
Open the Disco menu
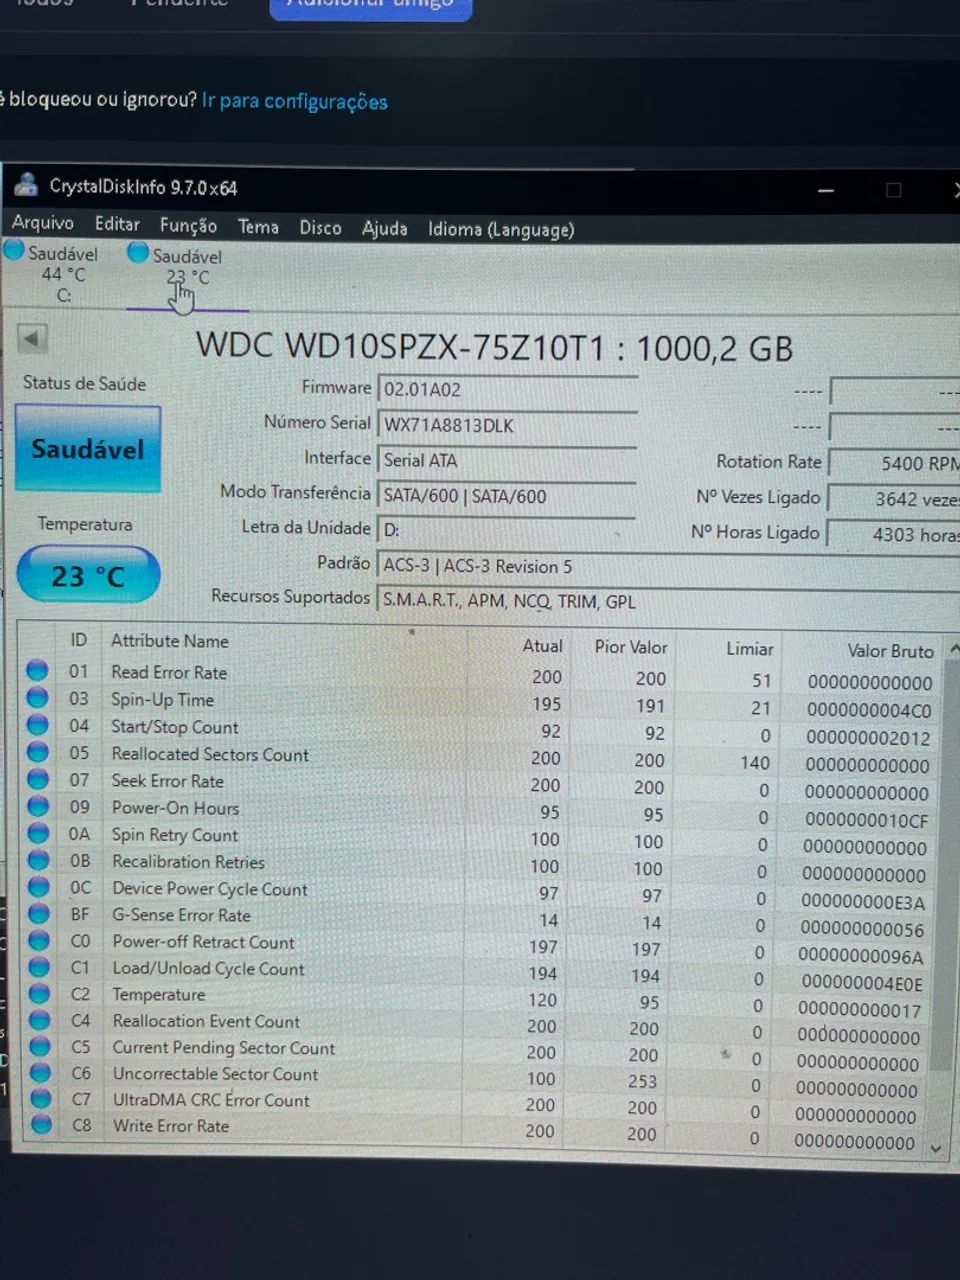320,228
